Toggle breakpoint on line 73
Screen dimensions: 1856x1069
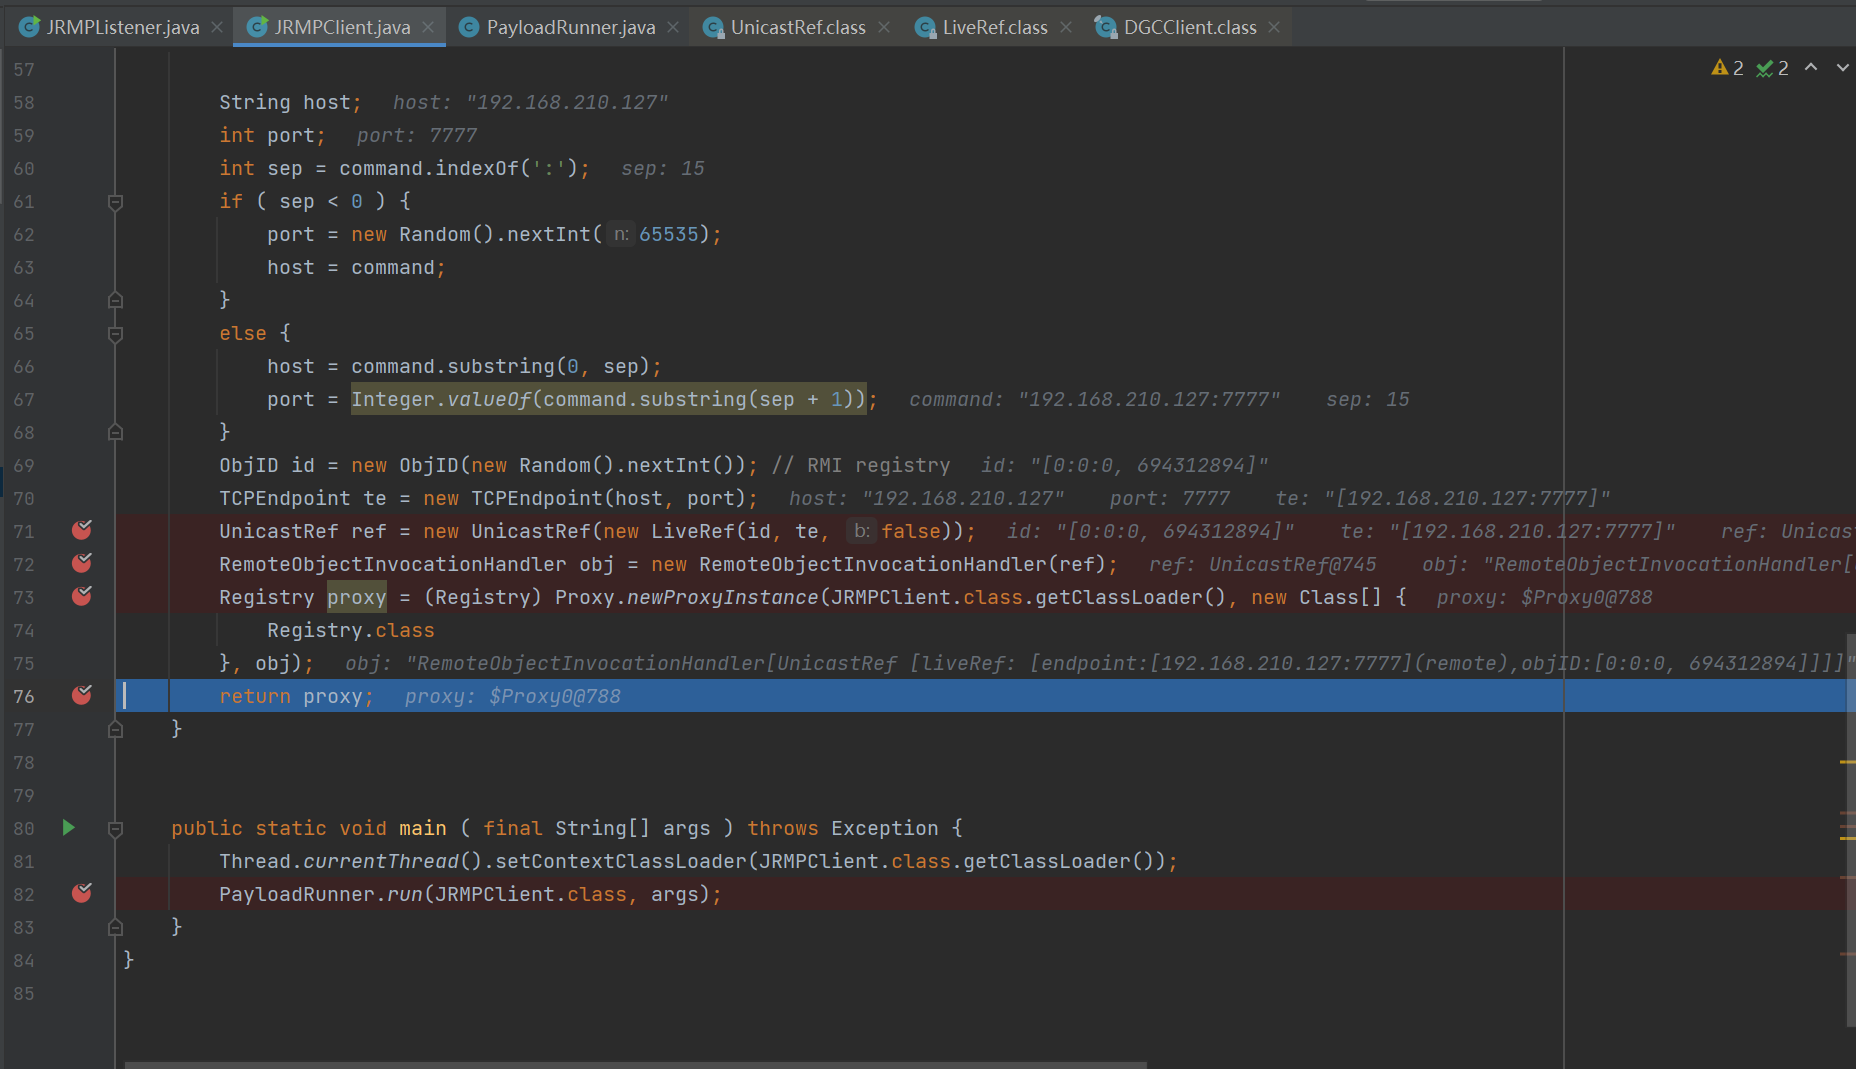click(x=82, y=596)
